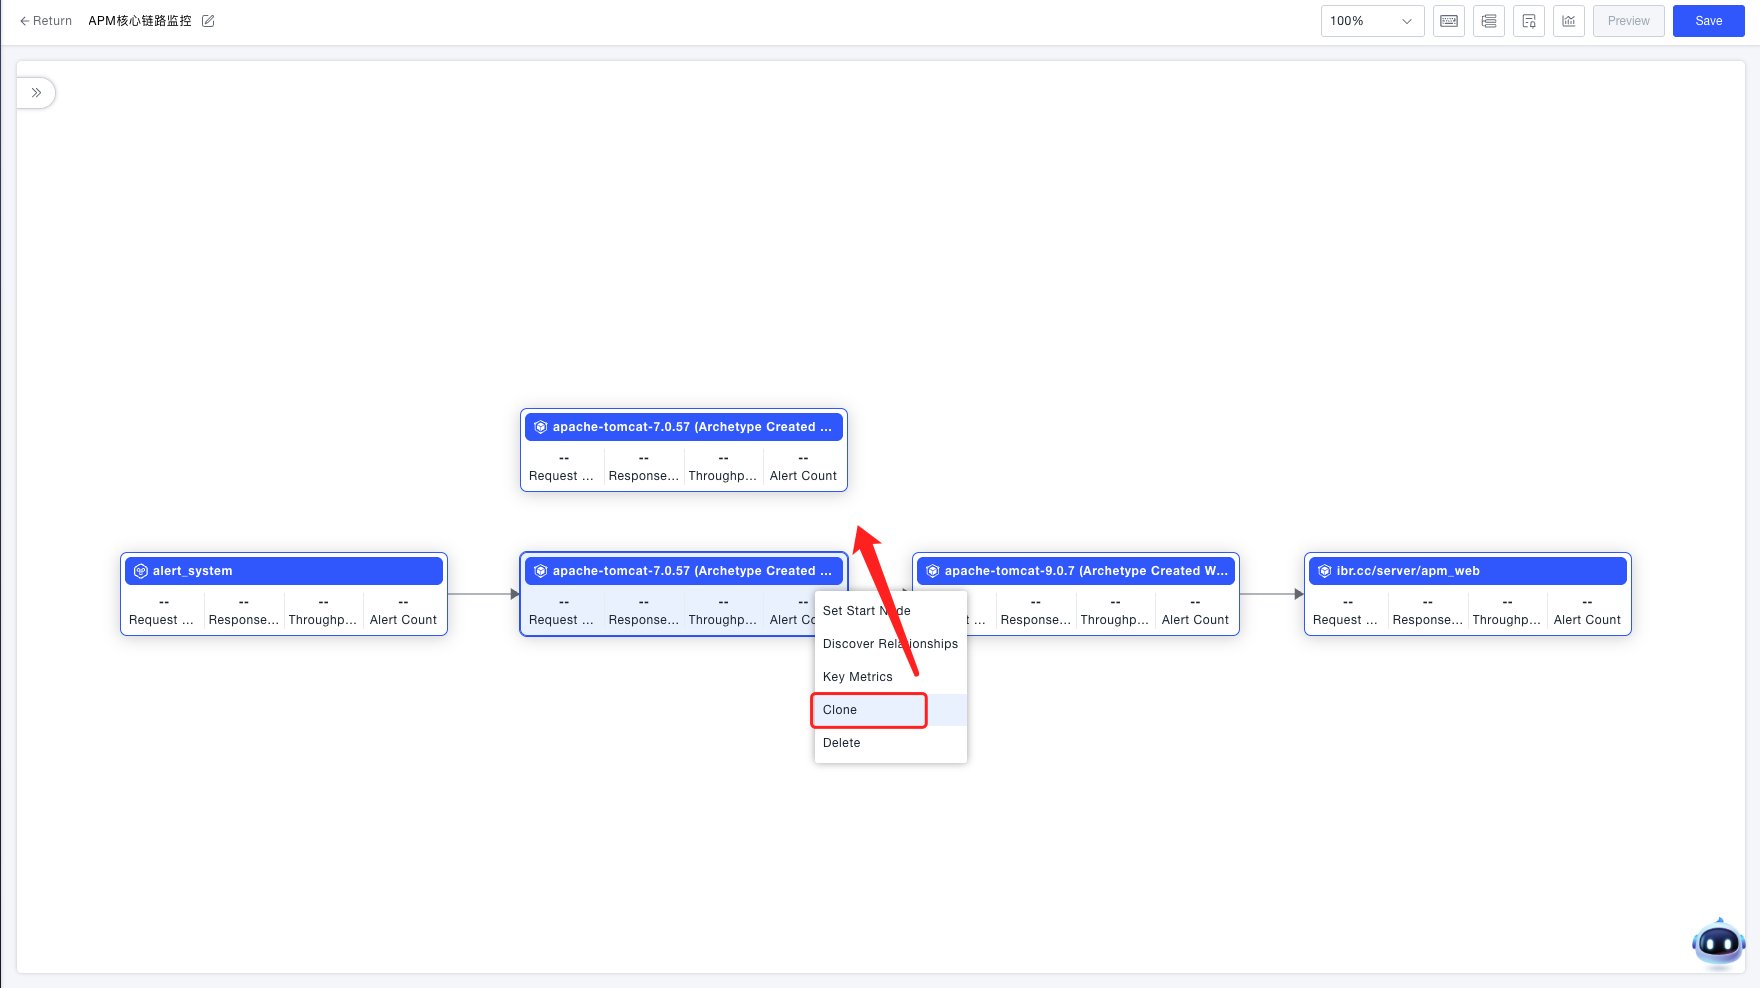Click the hierarchy layout icon in toolbar

[x=1488, y=21]
